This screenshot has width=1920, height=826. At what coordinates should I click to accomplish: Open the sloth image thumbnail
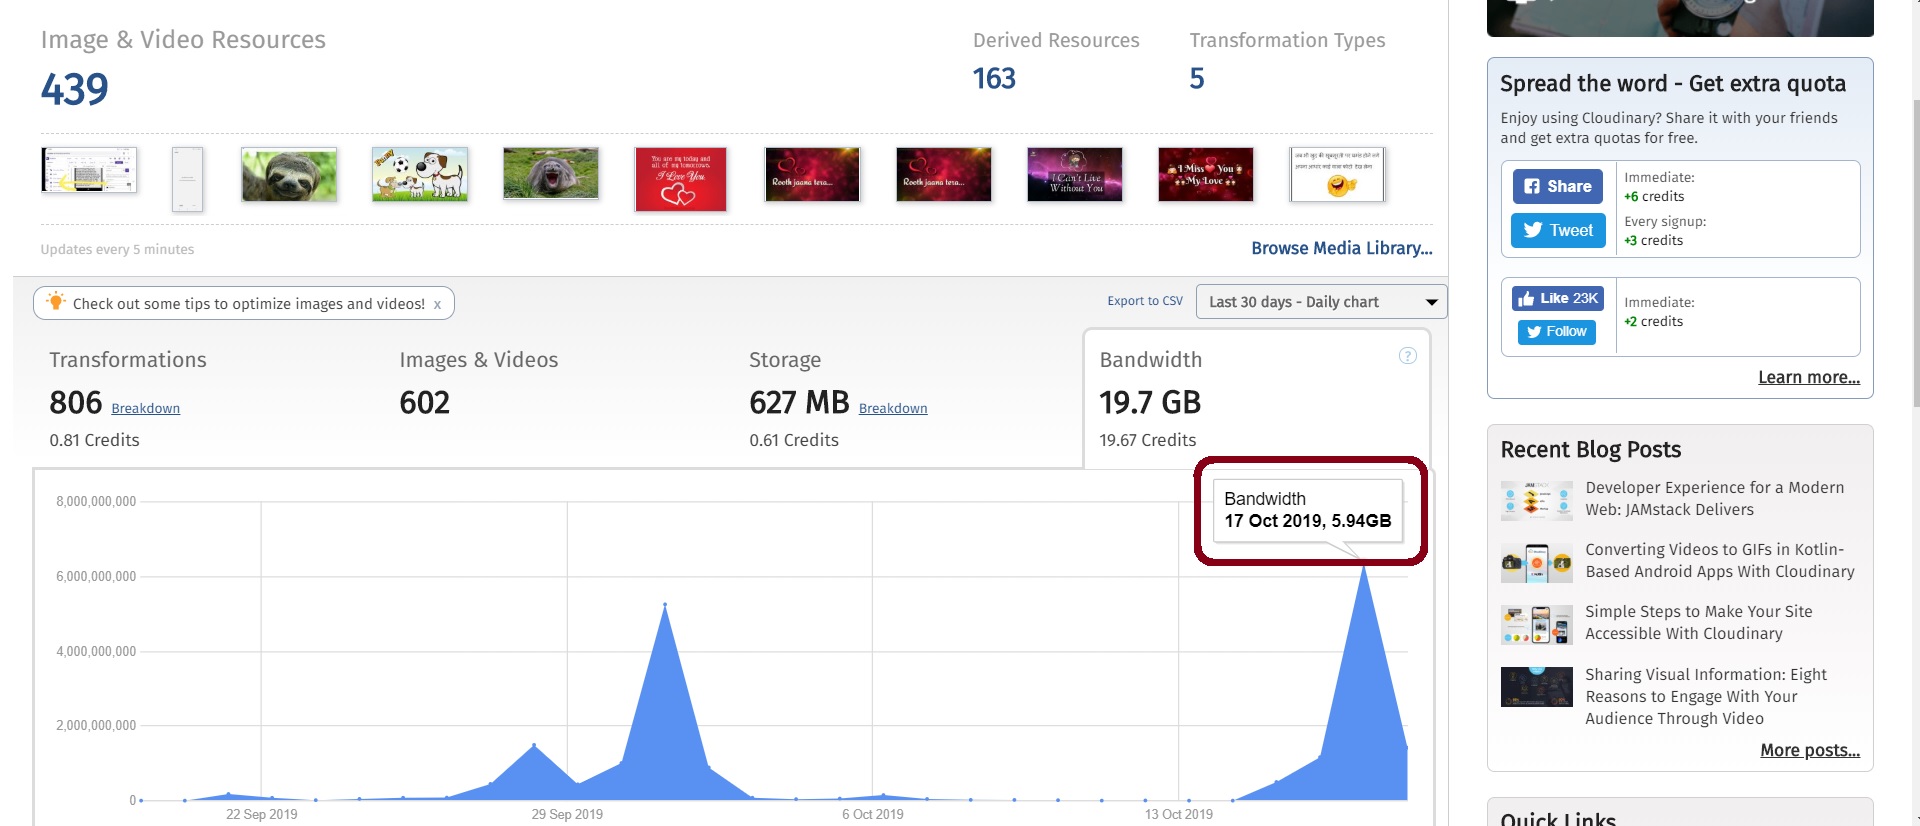click(289, 175)
